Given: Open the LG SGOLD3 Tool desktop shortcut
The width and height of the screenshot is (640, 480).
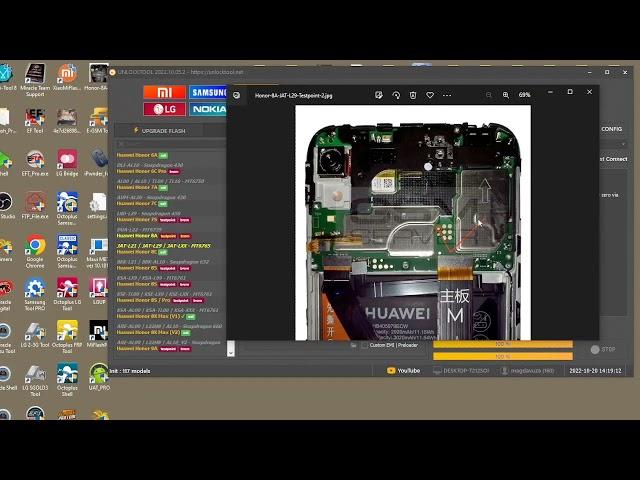Looking at the screenshot, I should pos(35,380).
